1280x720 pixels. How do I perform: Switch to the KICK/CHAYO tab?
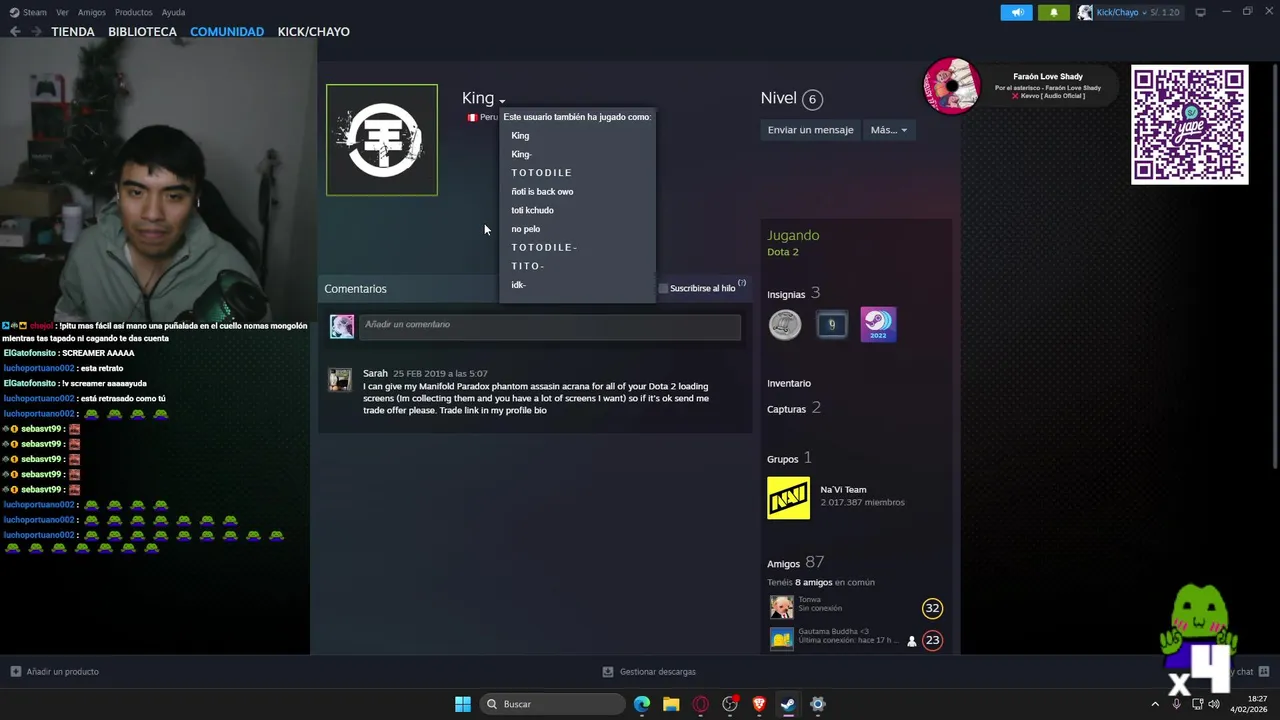313,32
